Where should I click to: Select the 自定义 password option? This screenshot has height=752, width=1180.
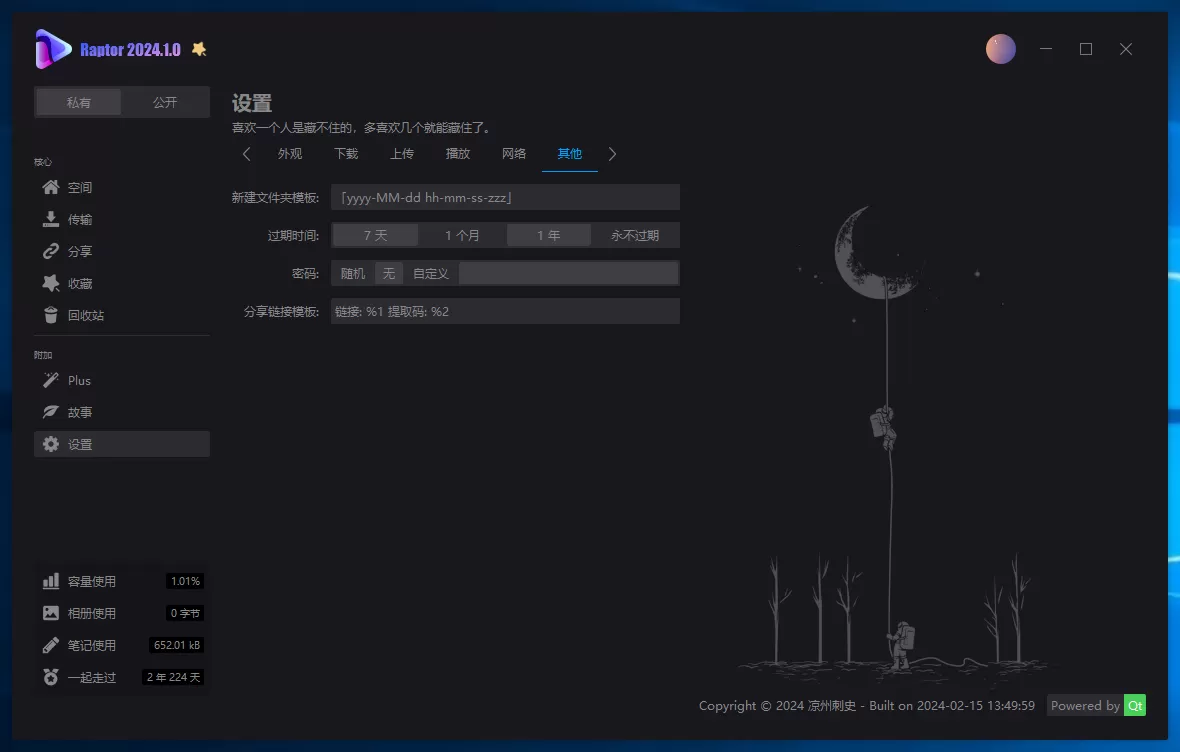point(430,272)
